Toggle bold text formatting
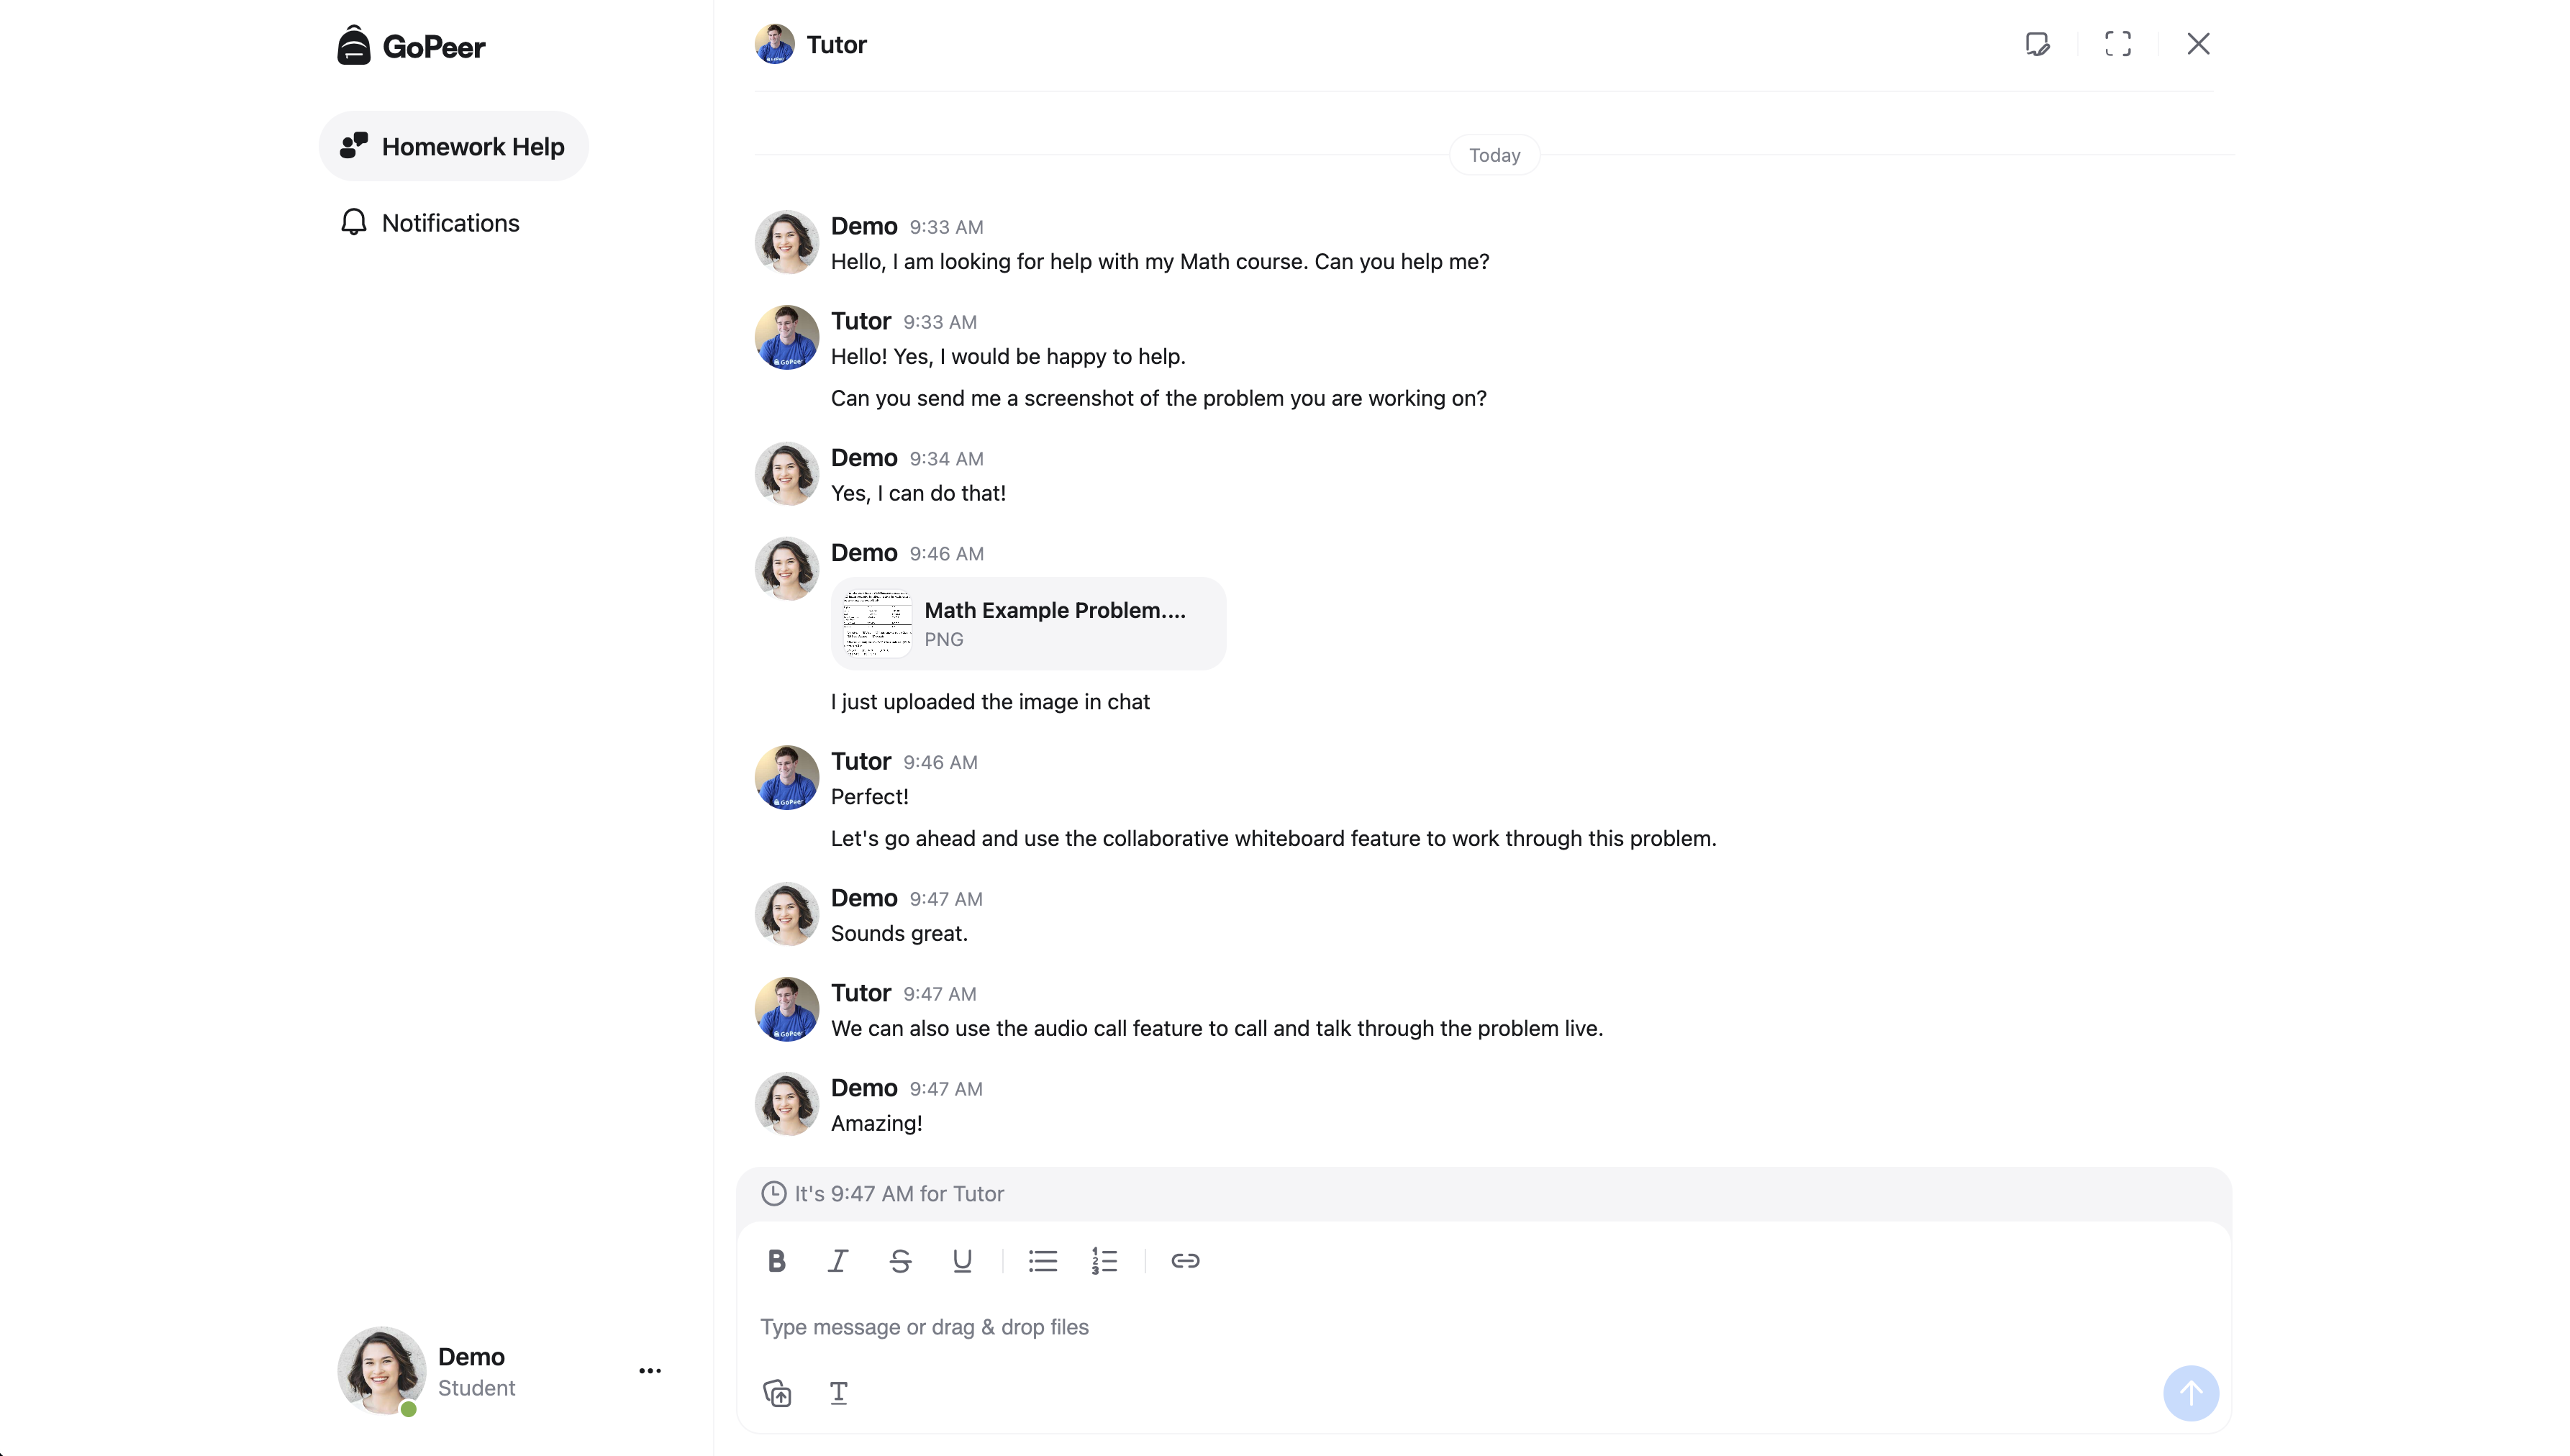This screenshot has height=1456, width=2570. 776,1260
